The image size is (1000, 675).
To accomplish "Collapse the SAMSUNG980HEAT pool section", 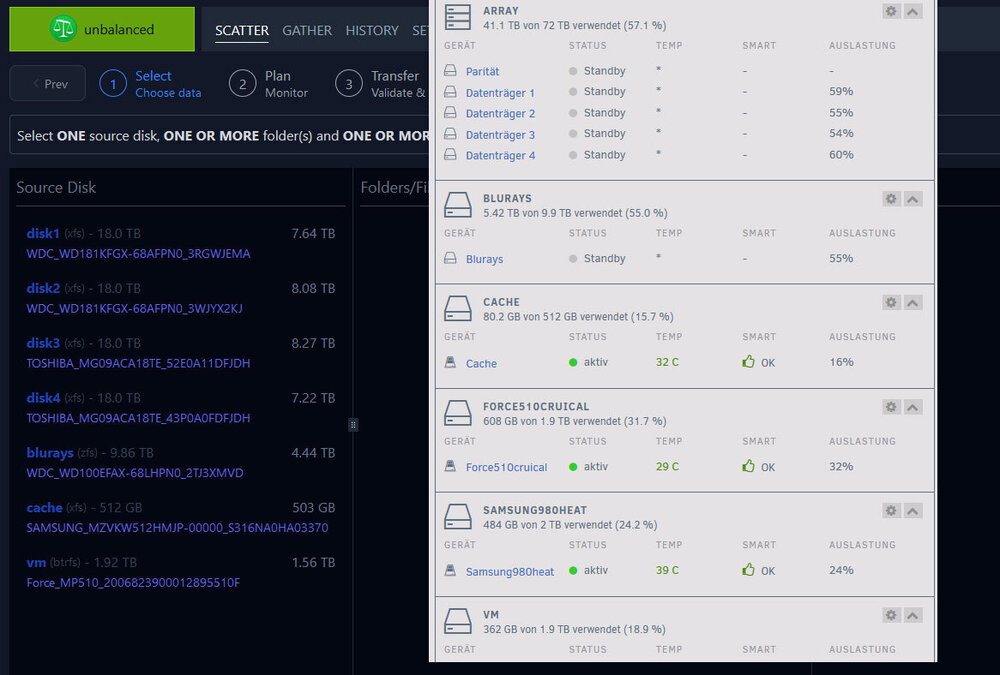I will pyautogui.click(x=913, y=510).
